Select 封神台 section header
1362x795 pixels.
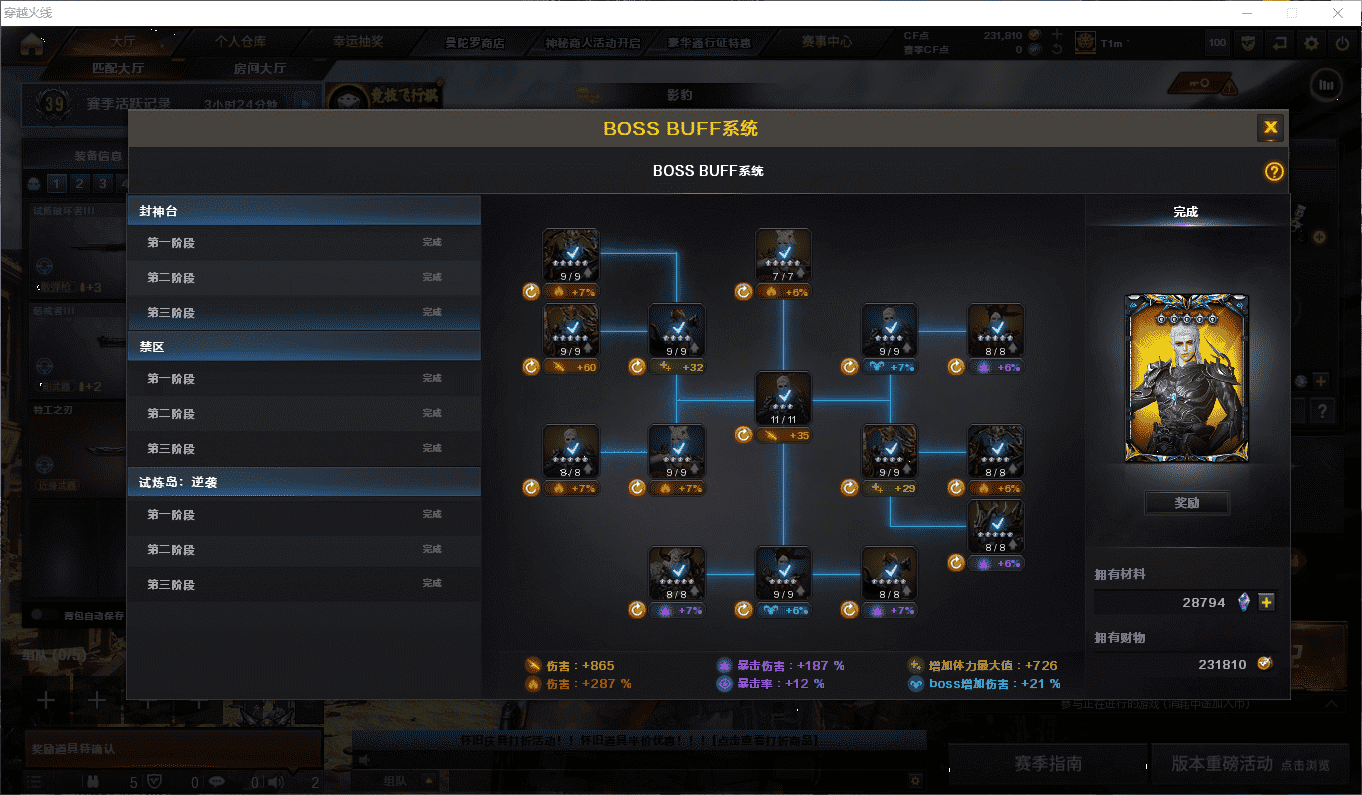pos(304,211)
